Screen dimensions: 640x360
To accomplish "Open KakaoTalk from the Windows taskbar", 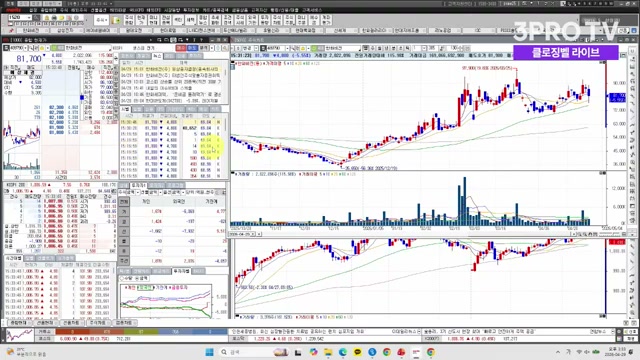I will click(357, 352).
